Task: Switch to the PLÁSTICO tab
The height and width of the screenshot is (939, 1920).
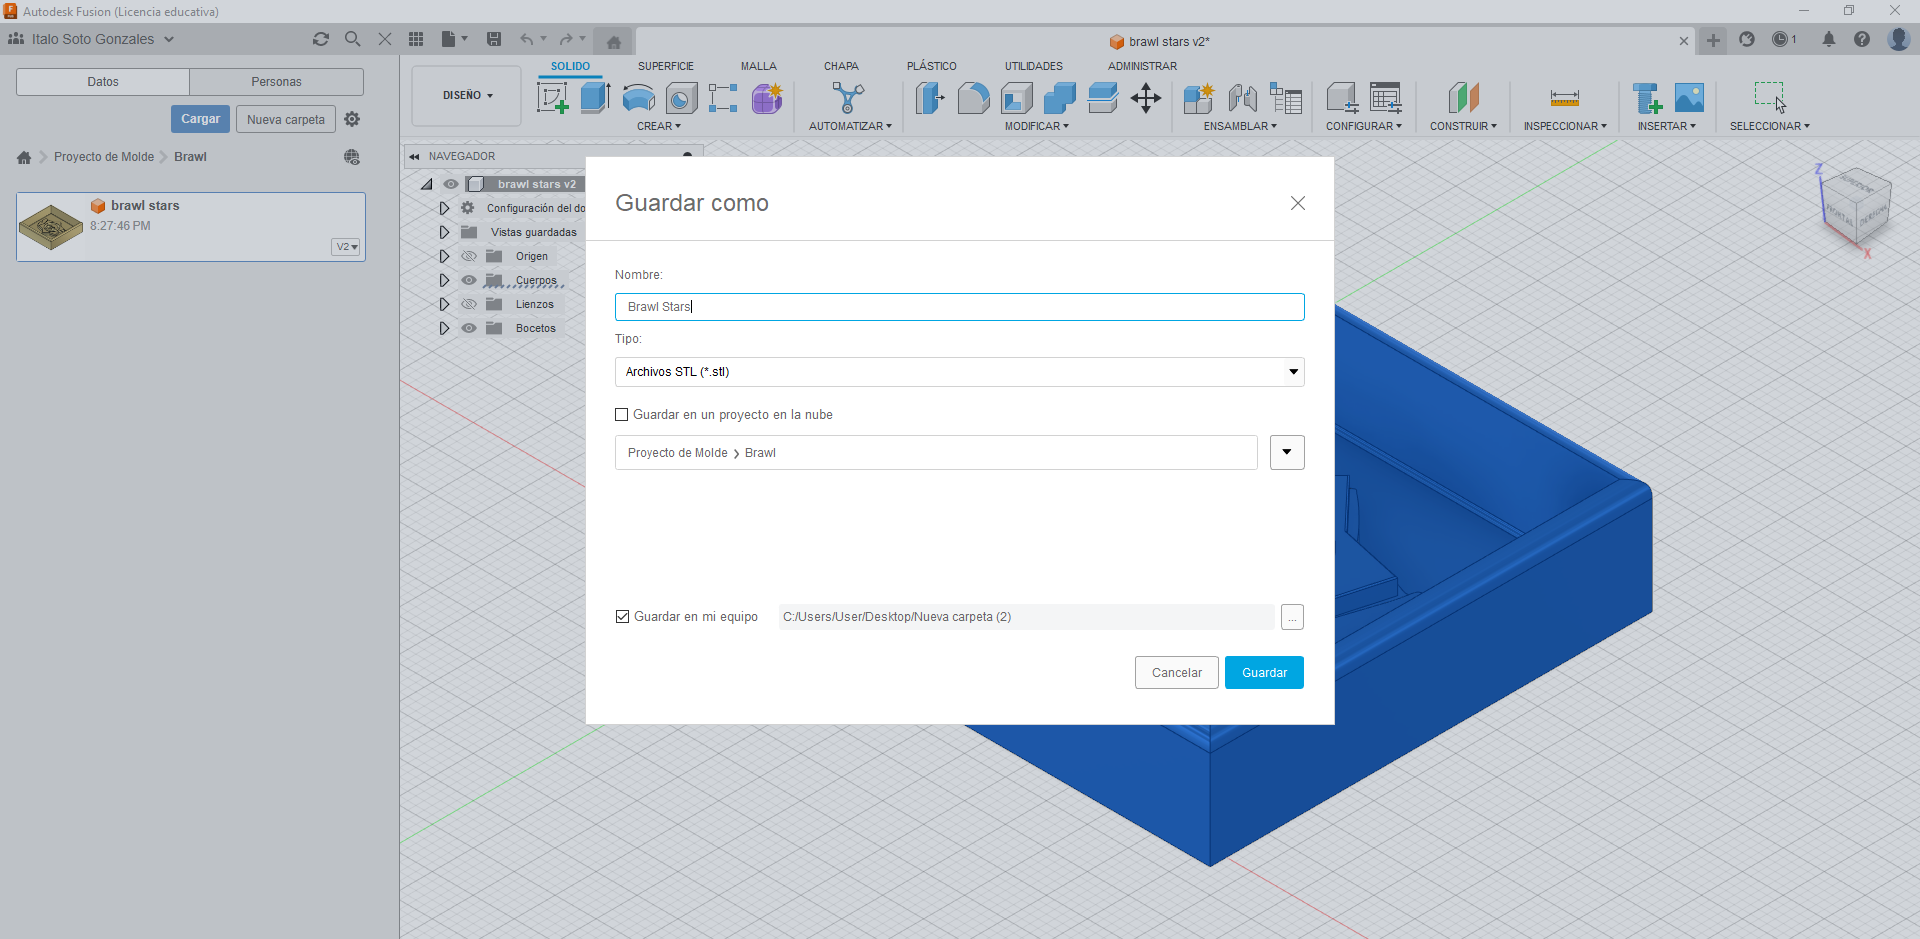Action: [x=932, y=66]
